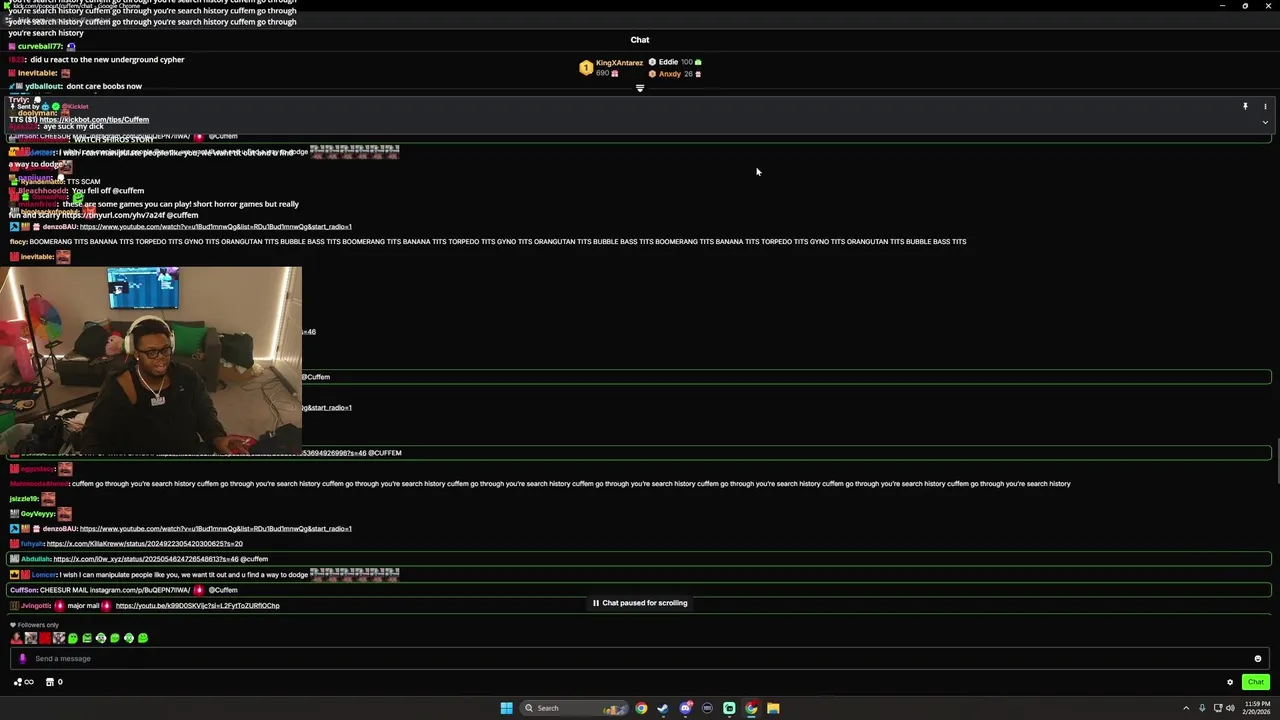Screen dimensions: 1280x720
Task: Collapse the pinned message with the chevron
Action: pyautogui.click(x=1265, y=123)
